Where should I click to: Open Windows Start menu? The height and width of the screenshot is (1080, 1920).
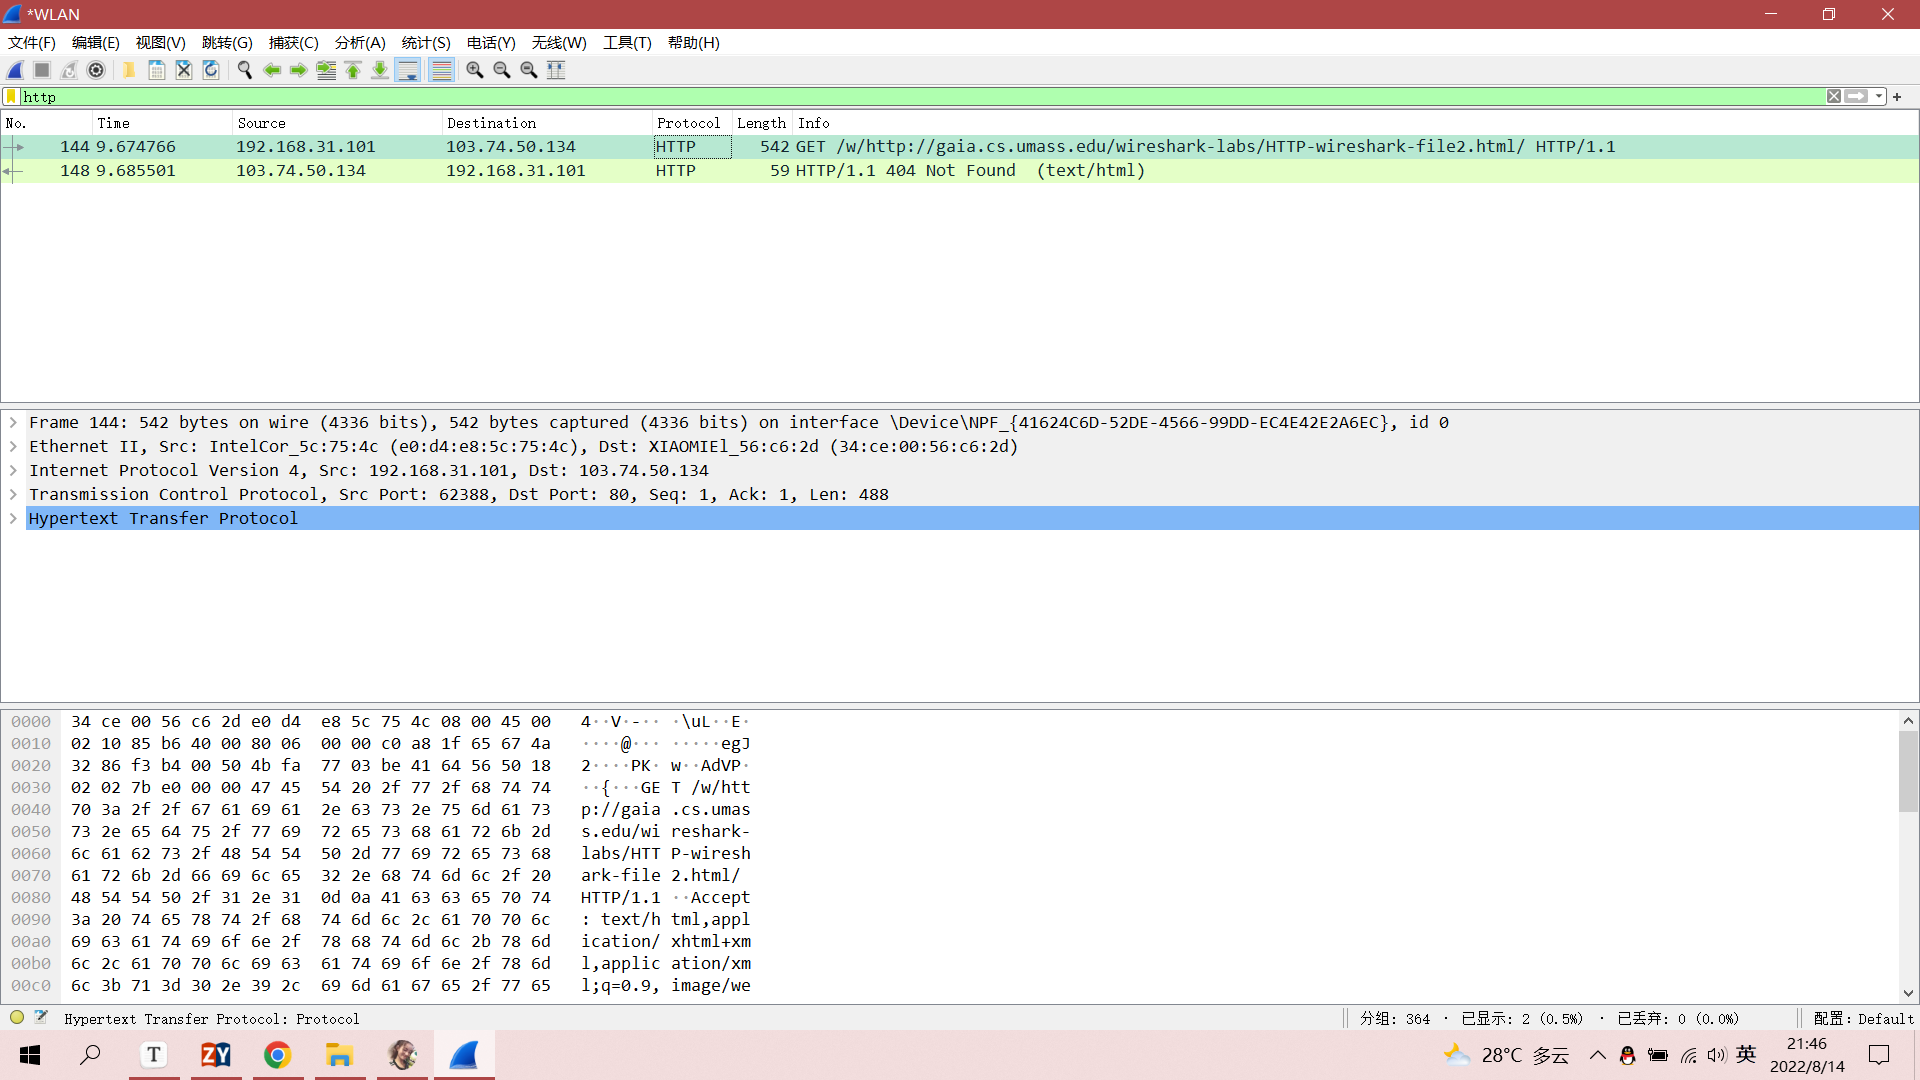pyautogui.click(x=30, y=1055)
